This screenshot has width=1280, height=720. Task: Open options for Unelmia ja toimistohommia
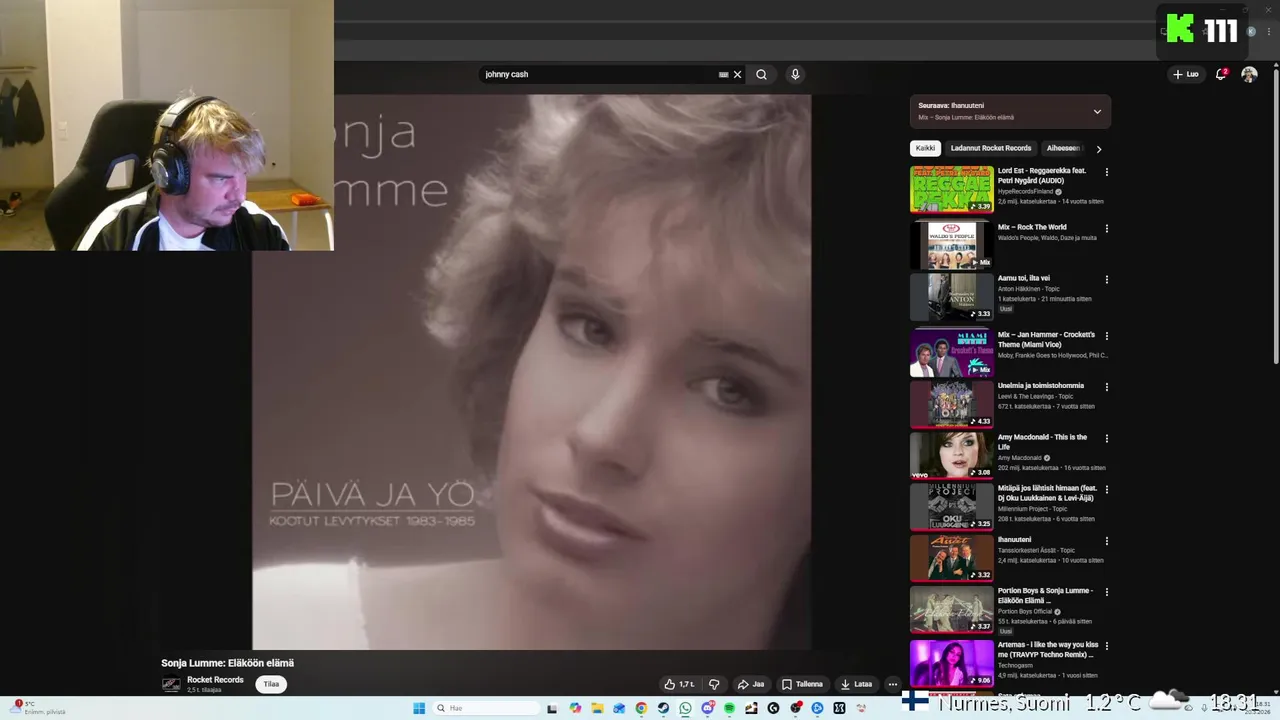(x=1106, y=386)
